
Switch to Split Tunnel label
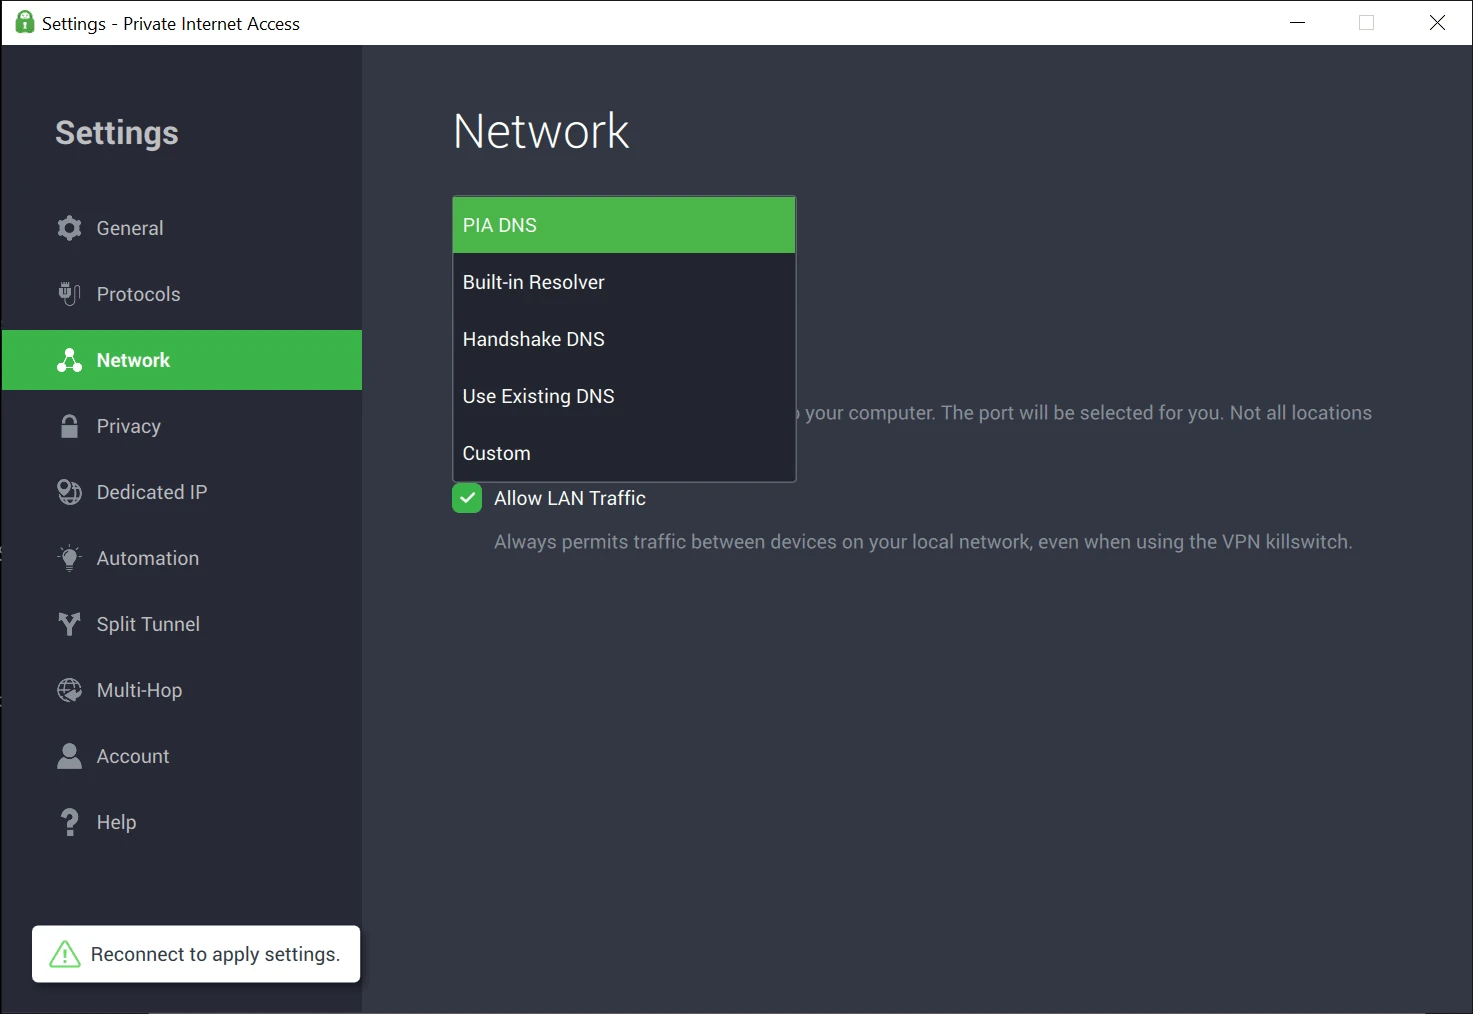coord(148,624)
